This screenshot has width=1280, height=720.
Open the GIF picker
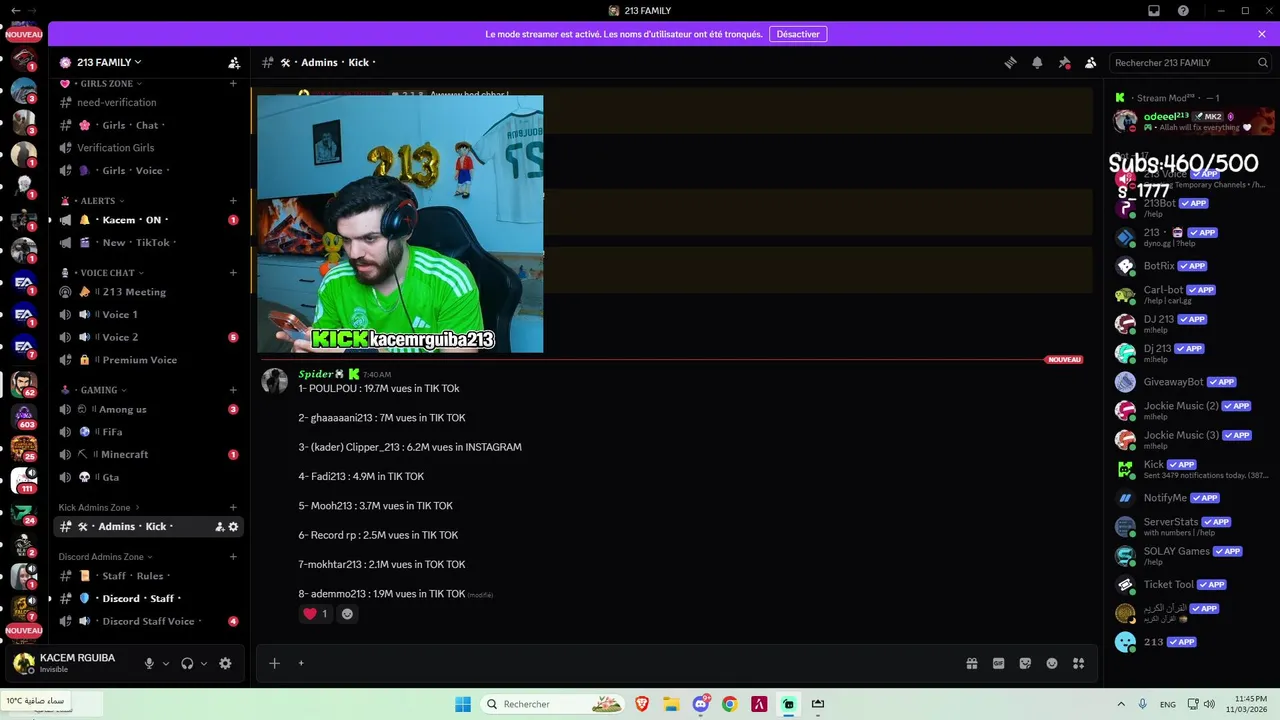(x=998, y=663)
